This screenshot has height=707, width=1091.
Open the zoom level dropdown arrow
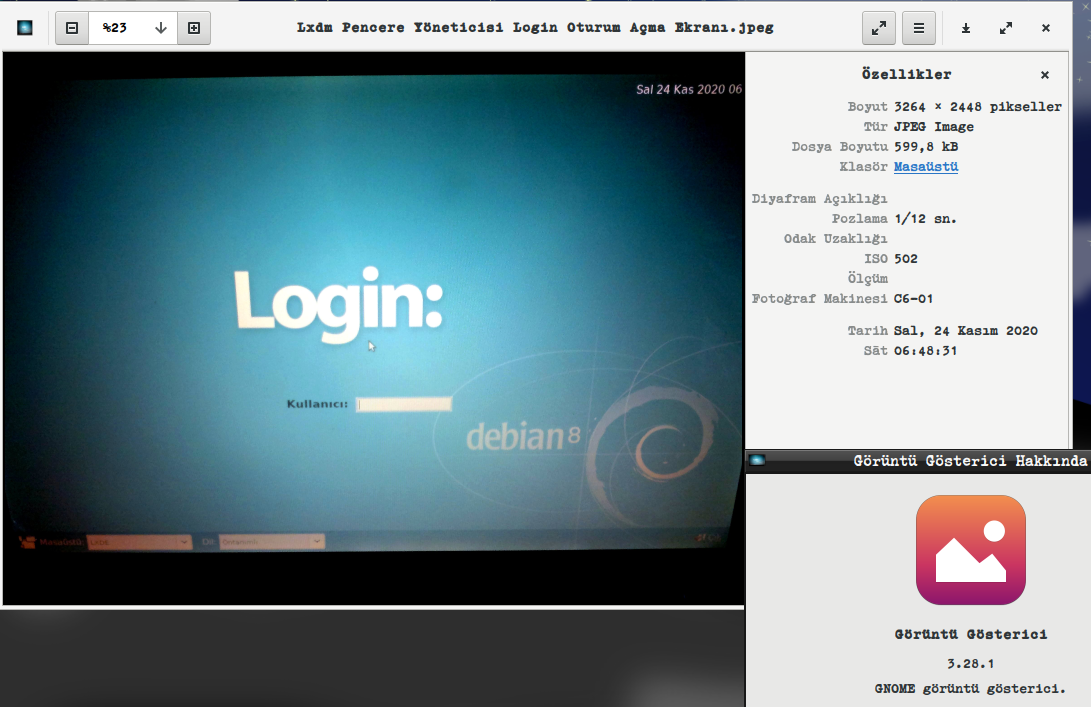[x=161, y=28]
